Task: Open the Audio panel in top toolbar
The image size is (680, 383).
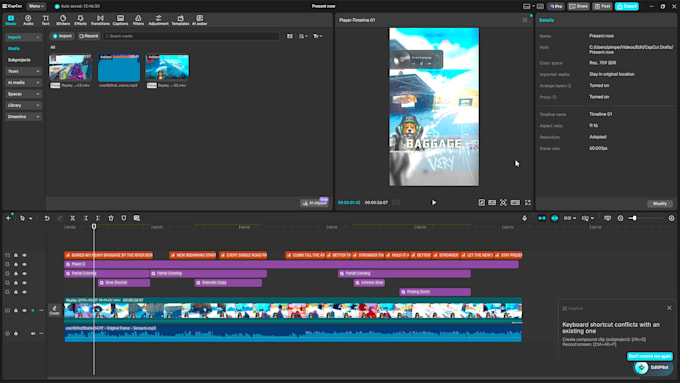Action: click(28, 20)
